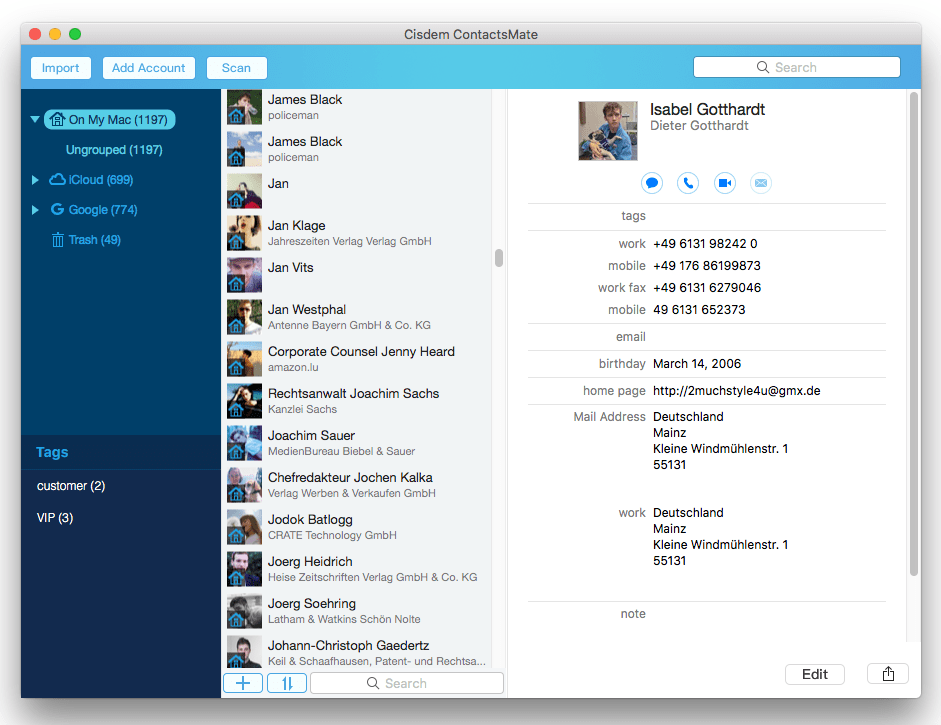This screenshot has width=941, height=725.
Task: Click the email envelope icon
Action: 761,183
